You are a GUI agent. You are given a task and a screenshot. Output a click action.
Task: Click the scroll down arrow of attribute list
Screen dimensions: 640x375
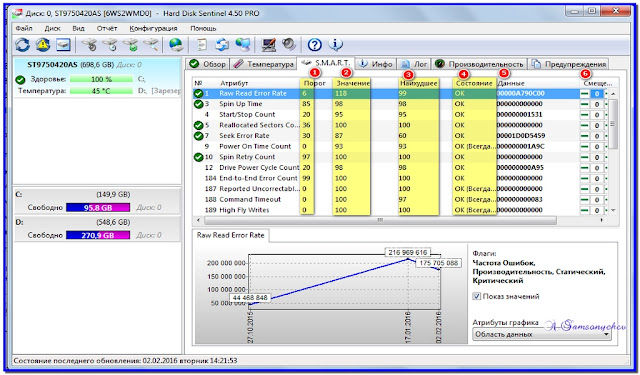(x=613, y=211)
